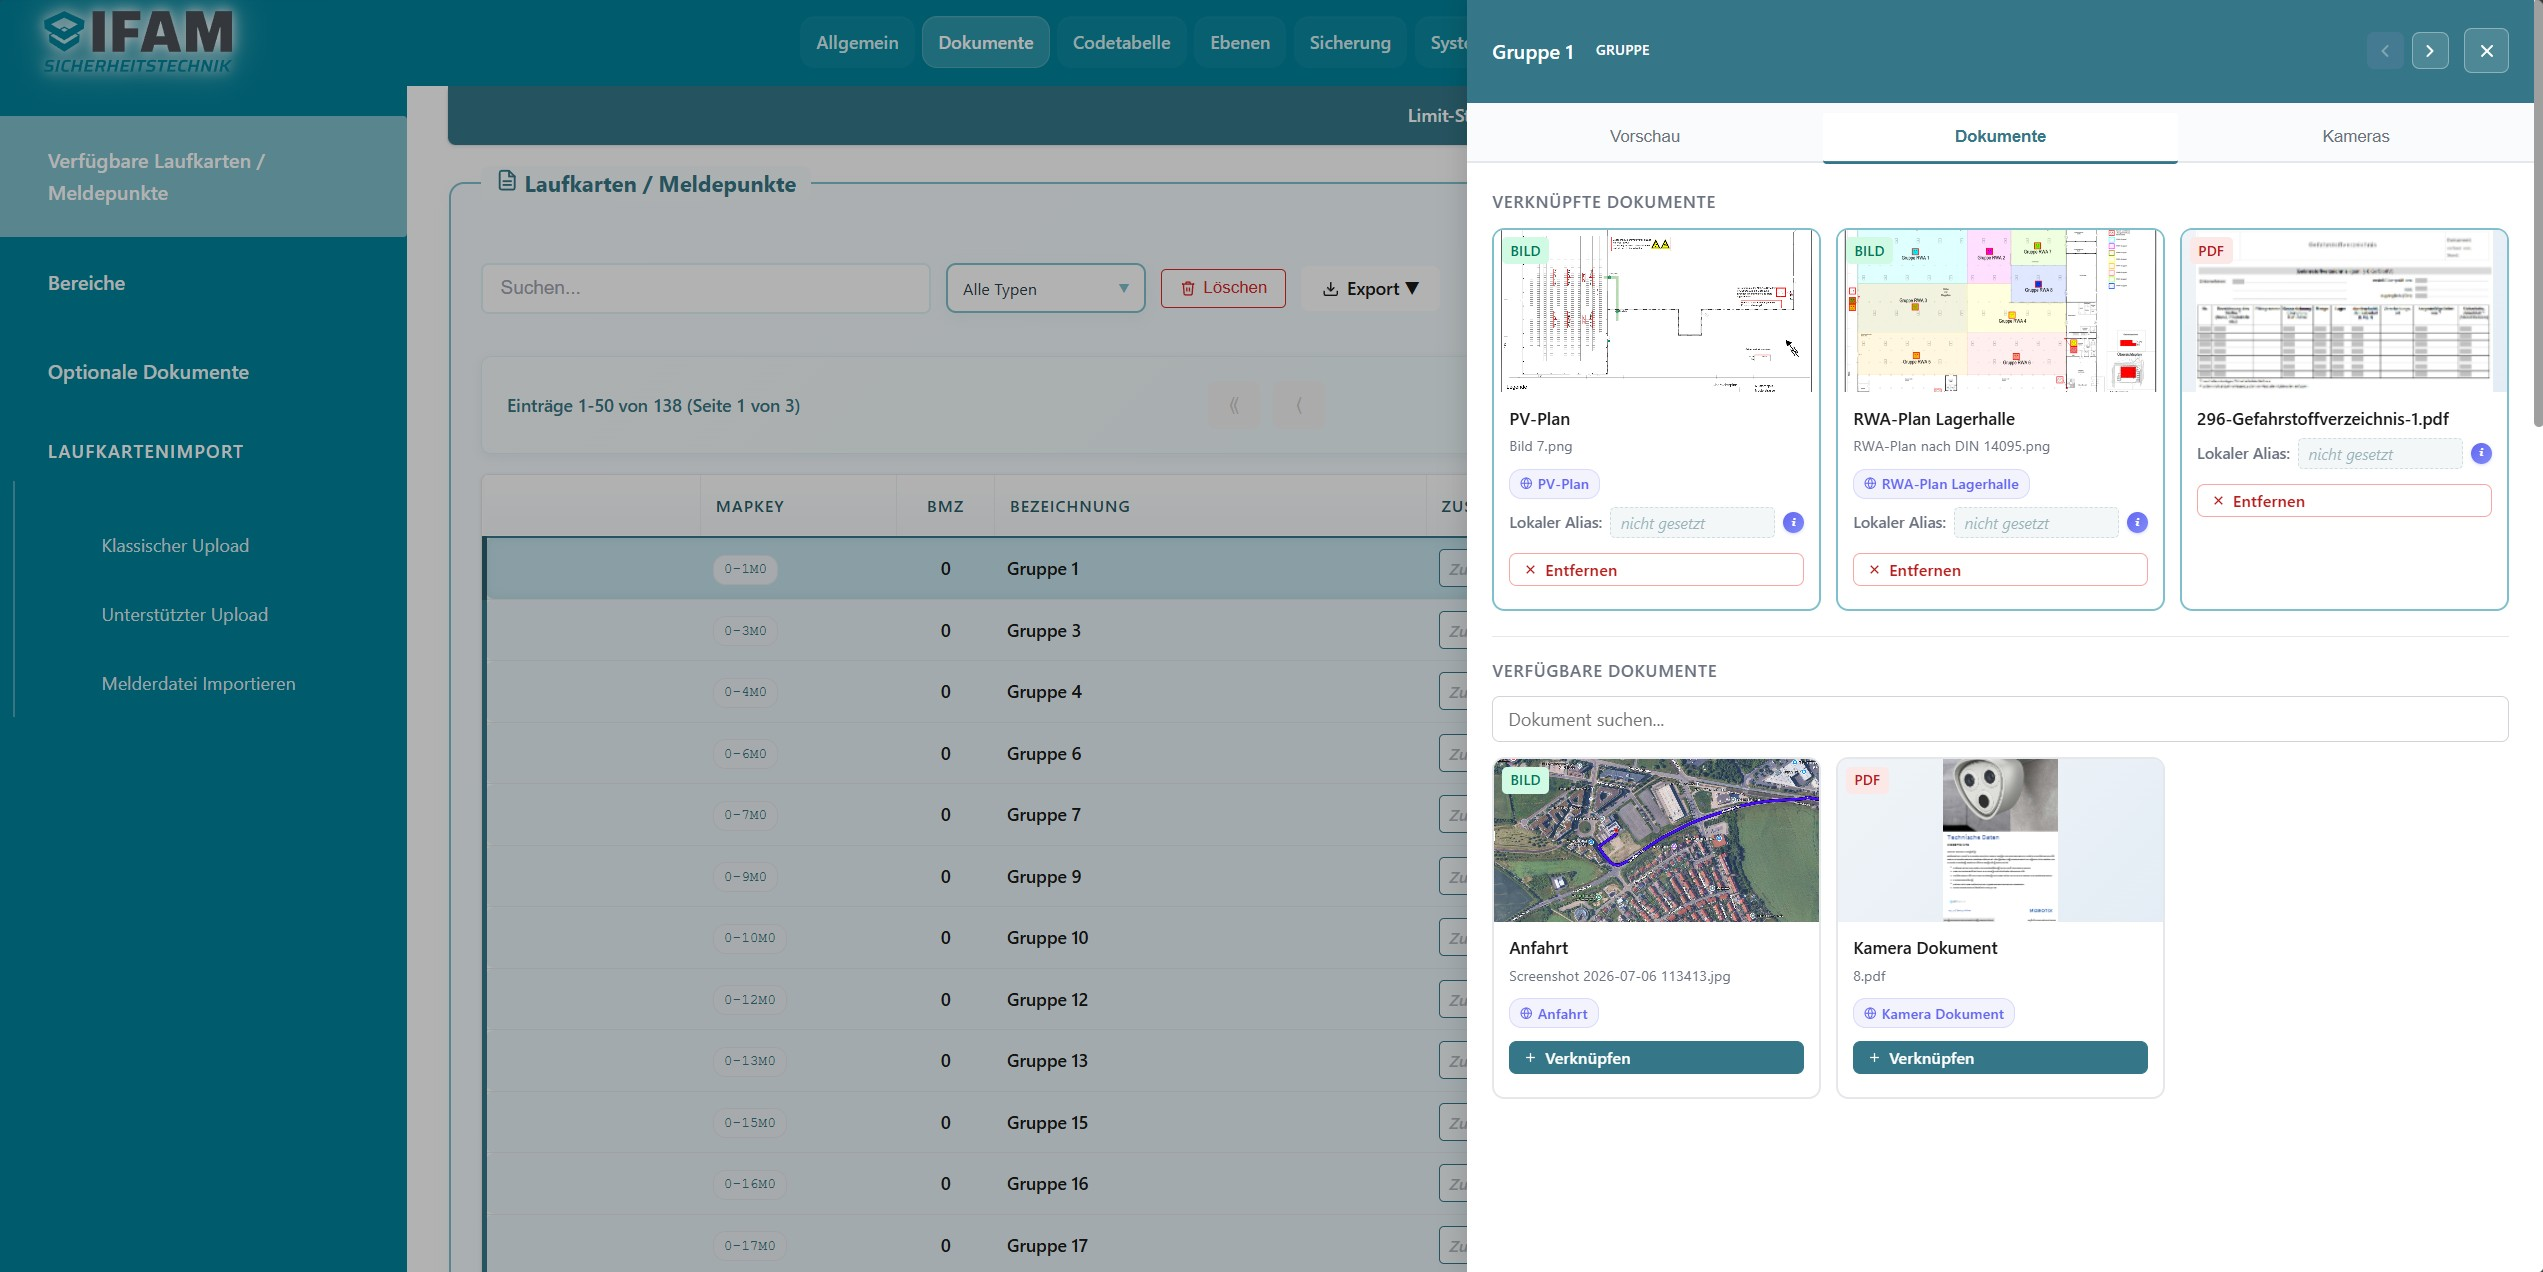Open the Export dropdown menu
Screen dimensions: 2543x1272
tap(1370, 288)
